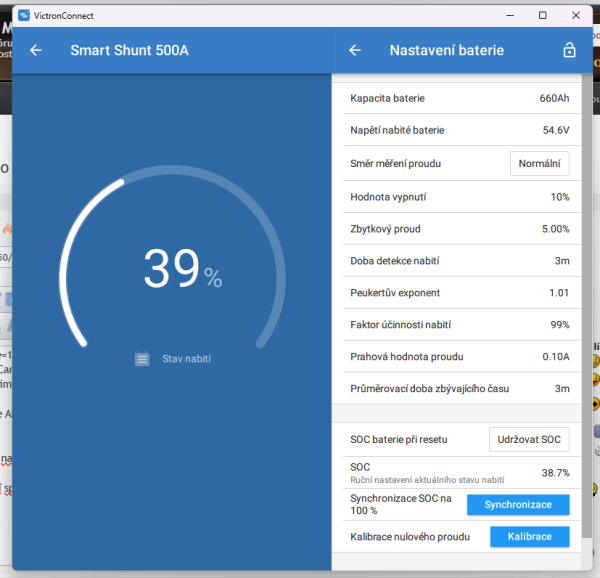This screenshot has height=578, width=600.
Task: Click the settings panel vertical scrollbar
Action: (x=587, y=306)
